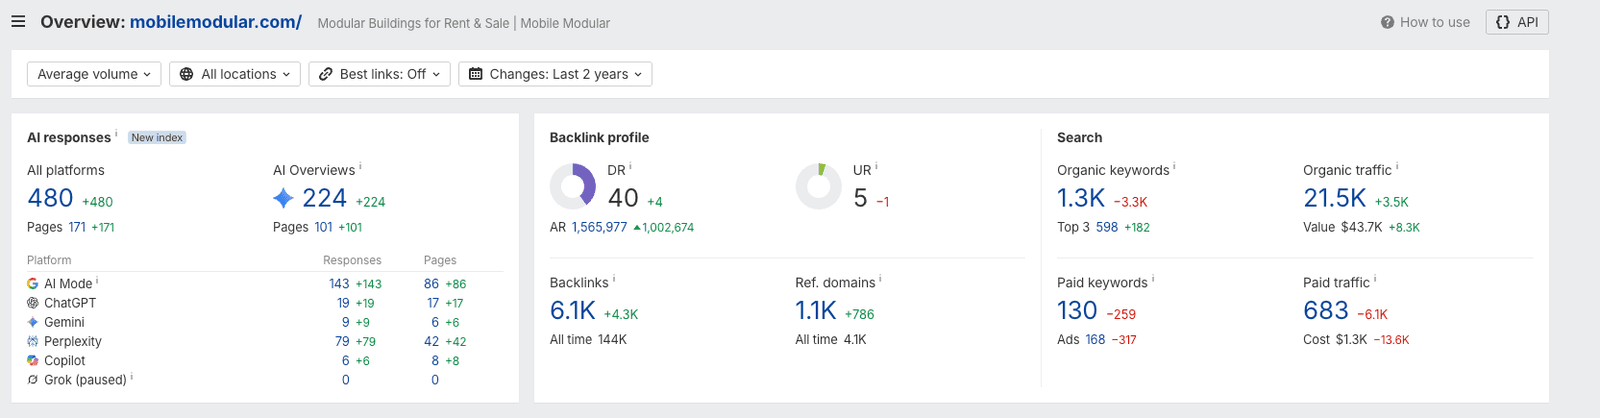
Task: Click the Grok (paused) row label
Action: 85,380
